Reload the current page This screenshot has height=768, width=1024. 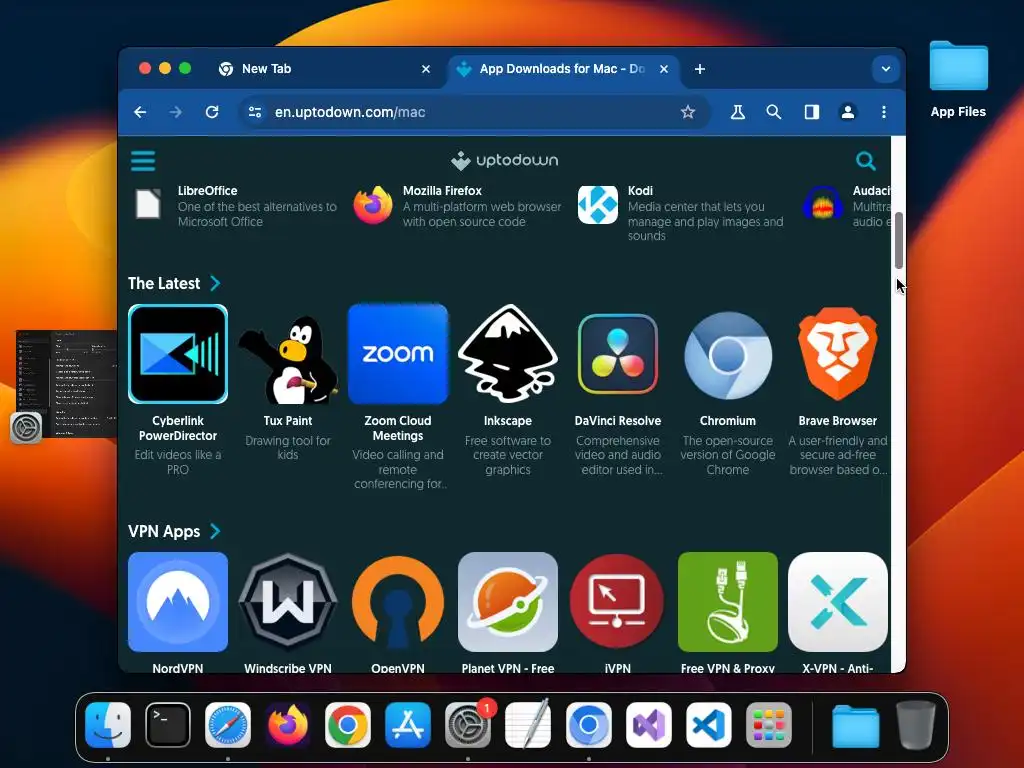(212, 112)
